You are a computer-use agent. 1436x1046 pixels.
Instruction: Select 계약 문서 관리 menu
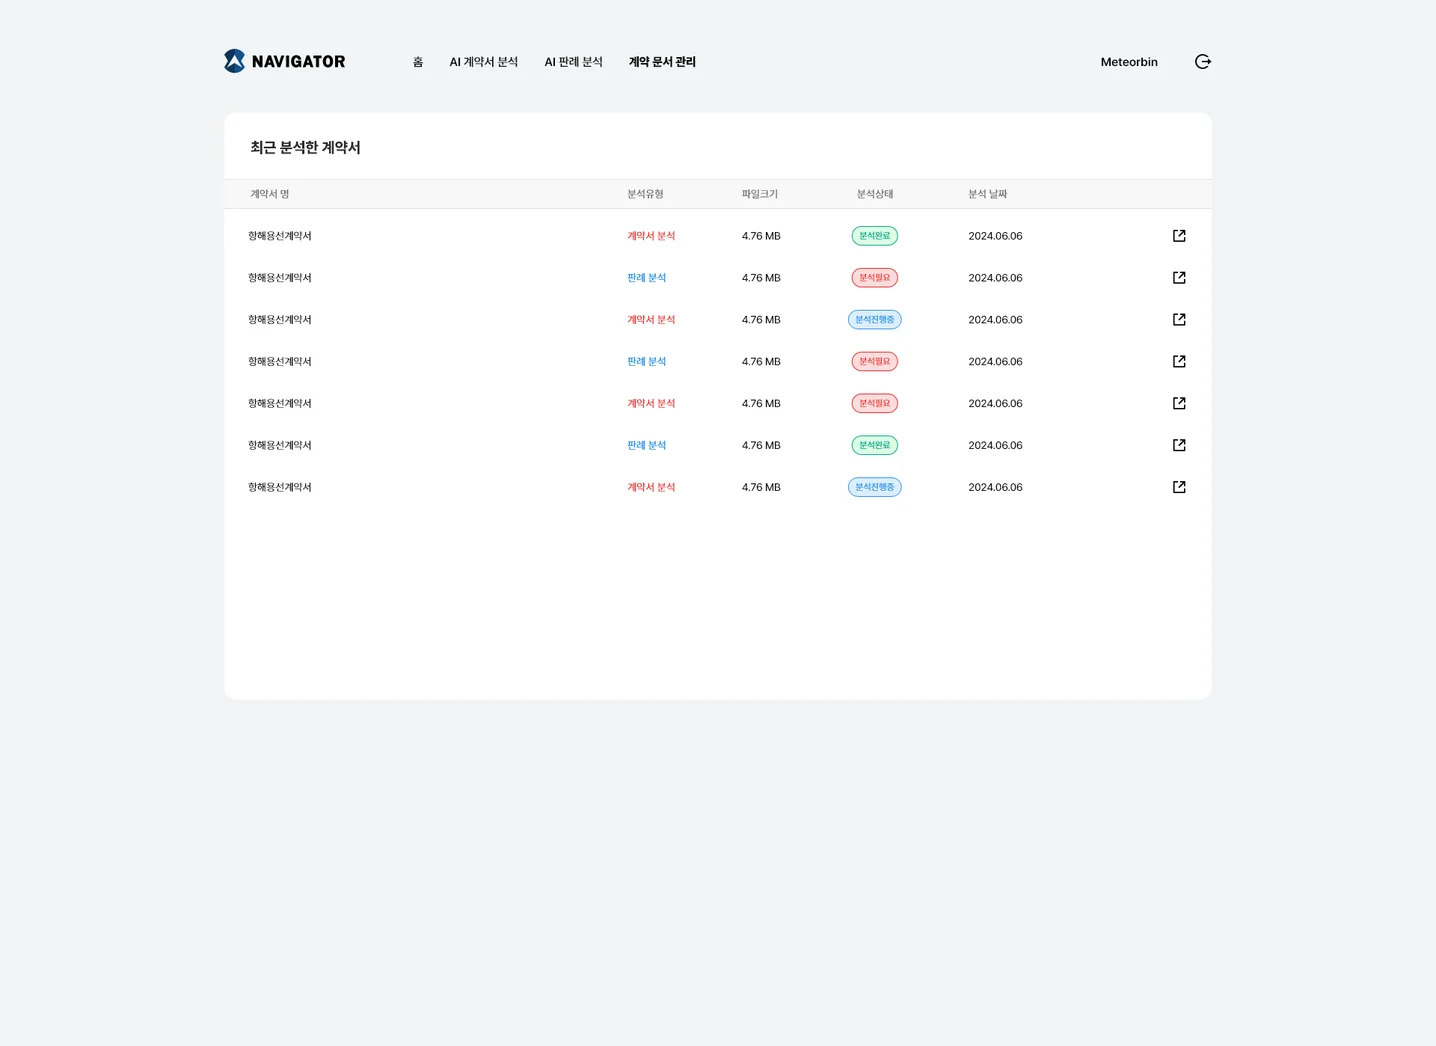point(662,62)
